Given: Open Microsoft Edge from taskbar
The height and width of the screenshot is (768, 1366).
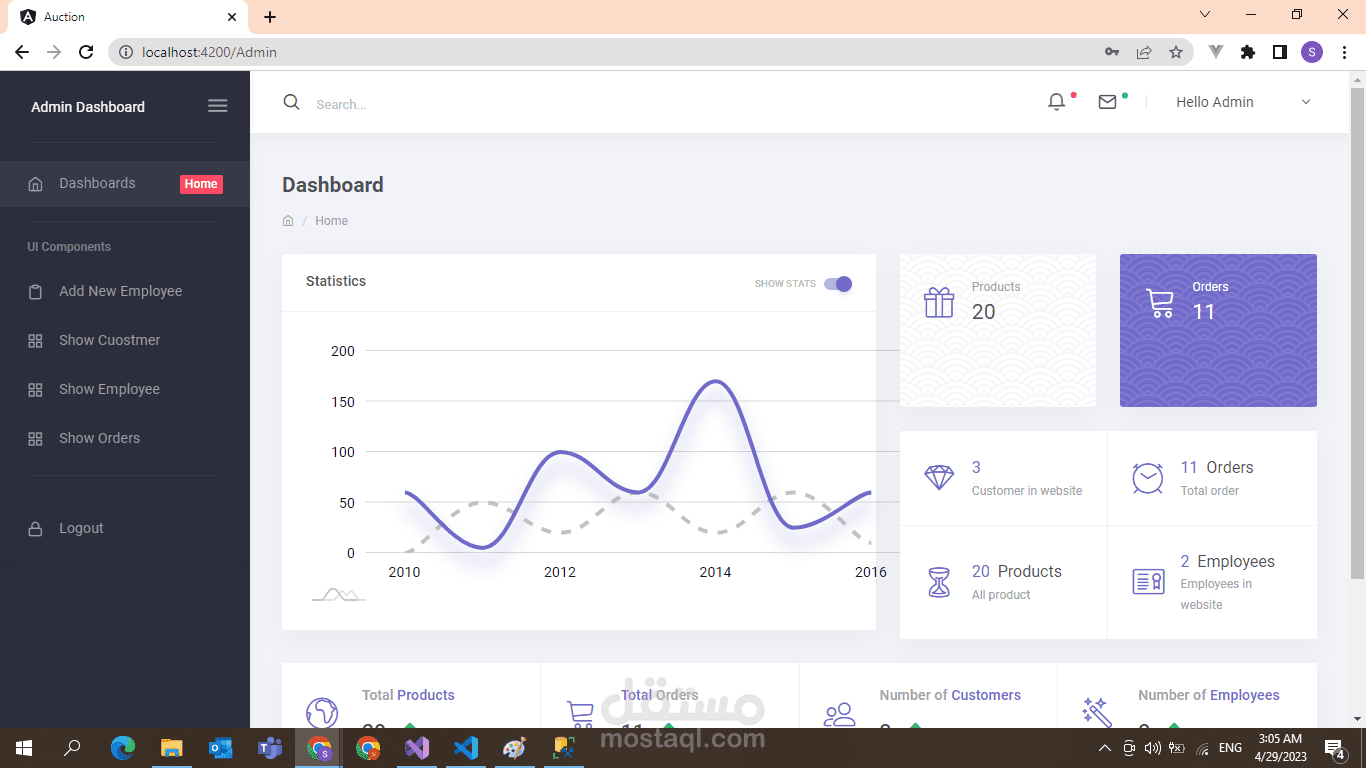Looking at the screenshot, I should (123, 748).
